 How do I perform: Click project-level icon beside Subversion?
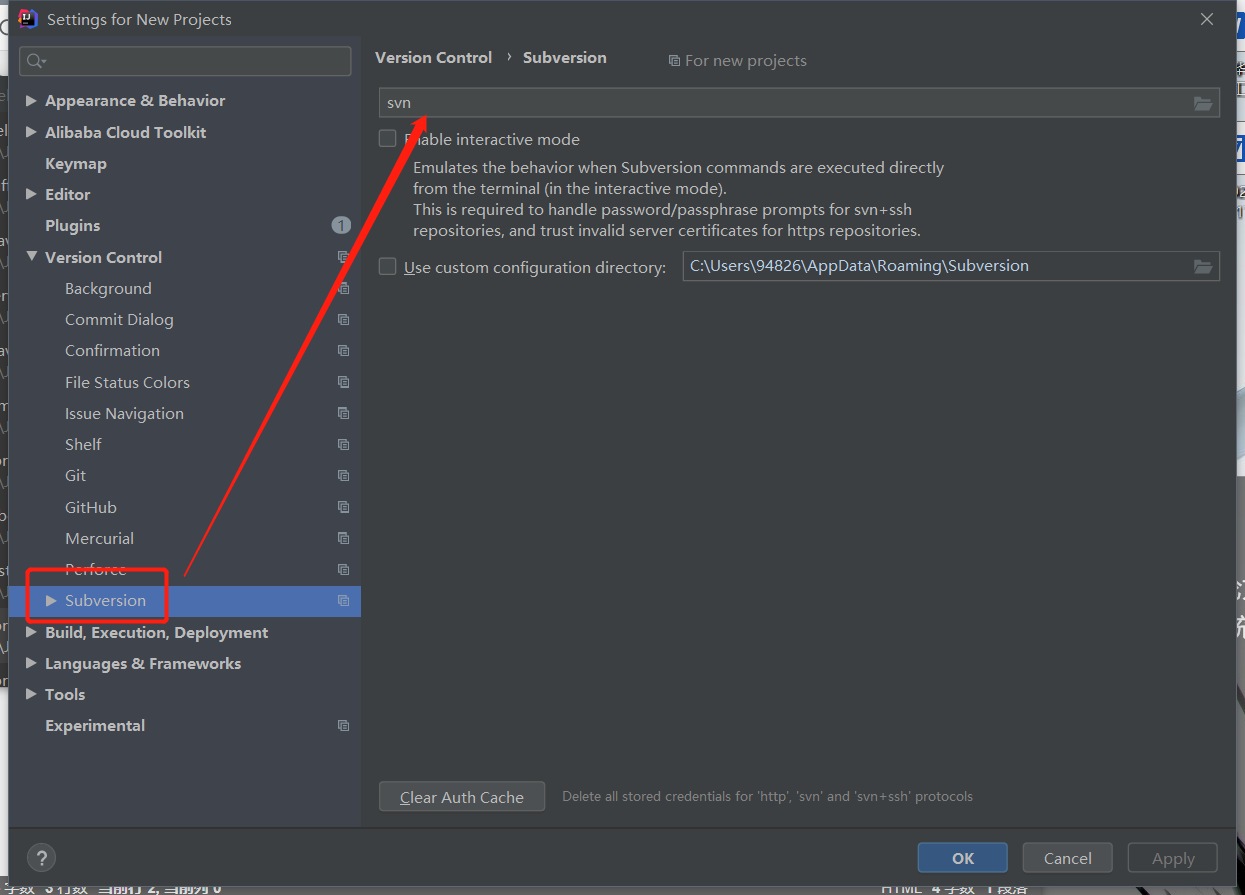(x=343, y=600)
